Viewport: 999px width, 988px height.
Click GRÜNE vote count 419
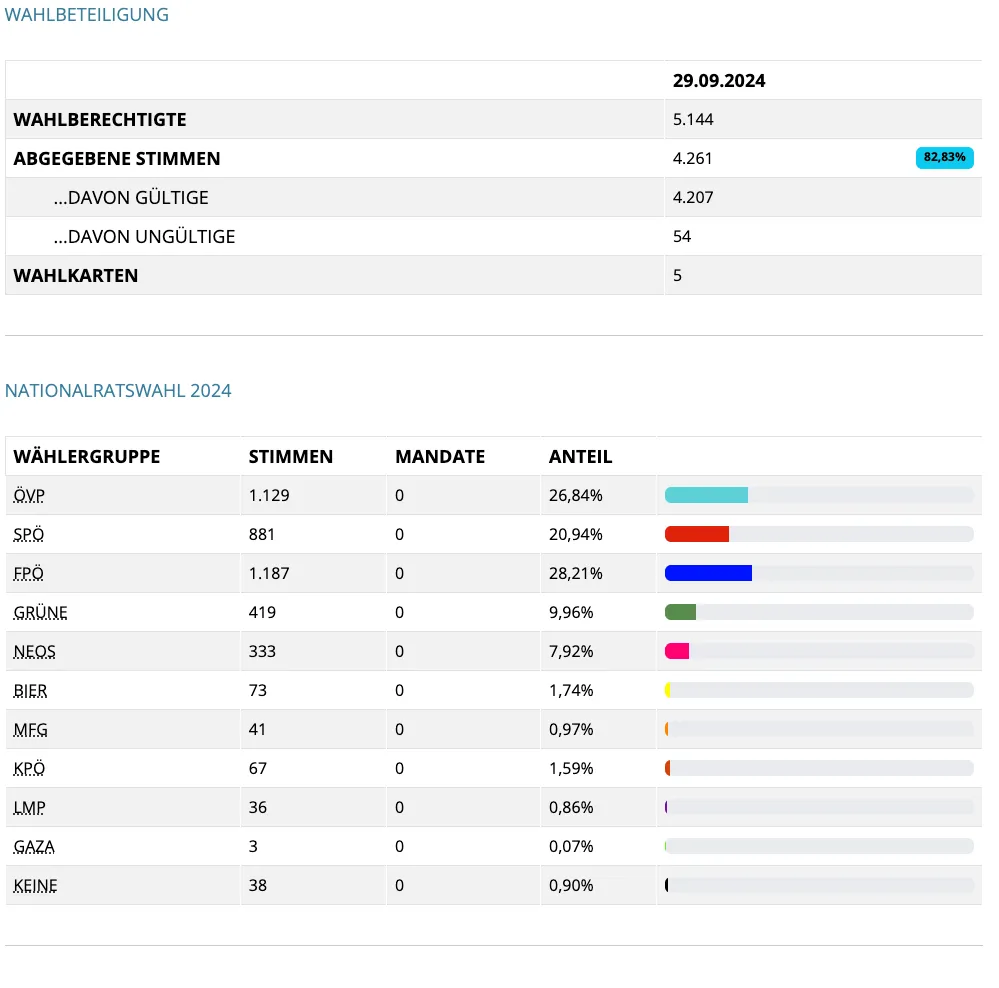(262, 612)
